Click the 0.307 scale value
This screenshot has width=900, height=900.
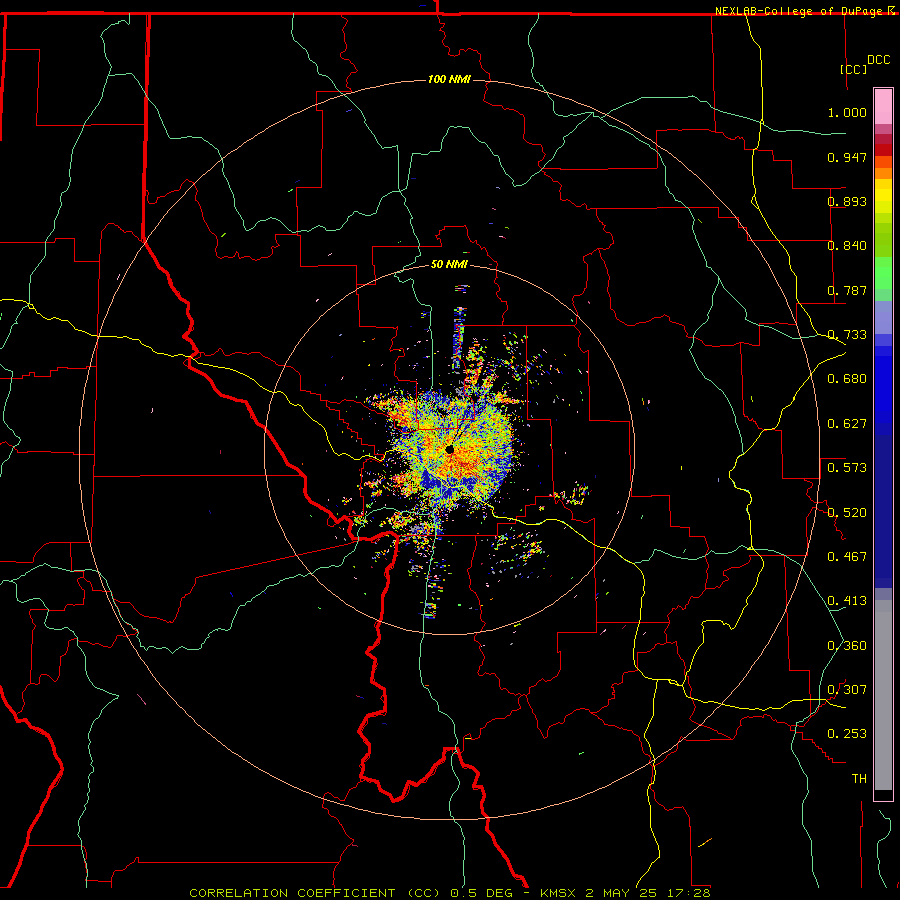[x=847, y=690]
